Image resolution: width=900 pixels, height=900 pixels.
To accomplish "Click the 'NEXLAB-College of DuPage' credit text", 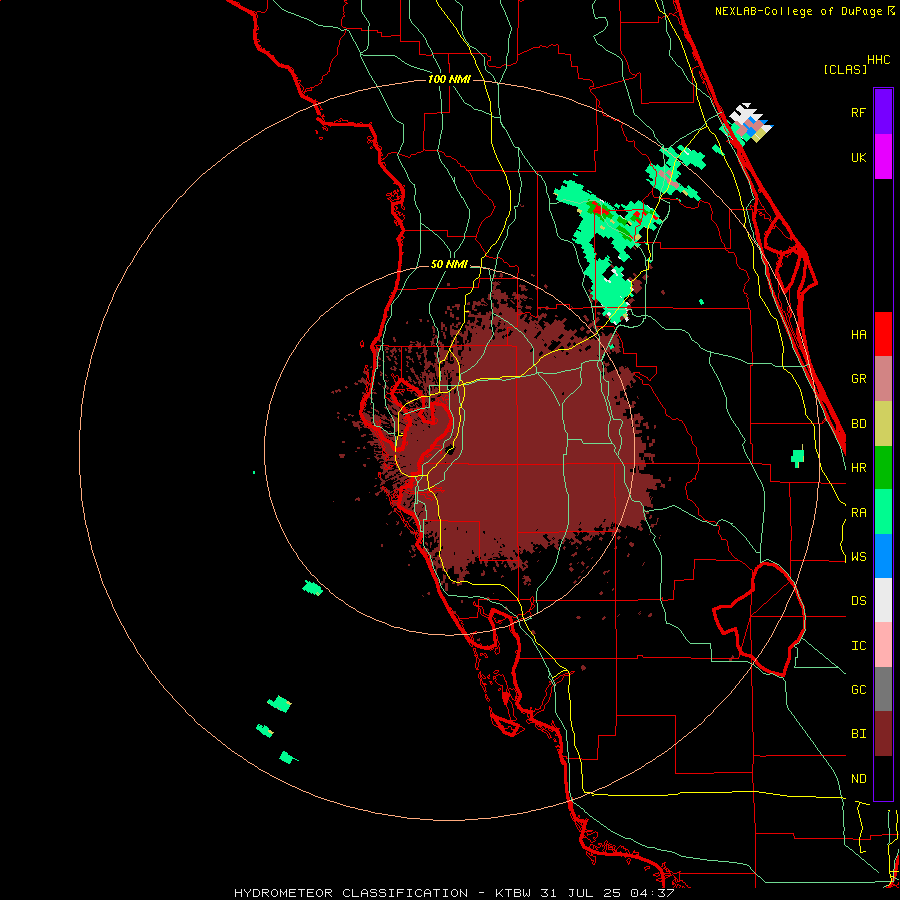I will coord(798,11).
